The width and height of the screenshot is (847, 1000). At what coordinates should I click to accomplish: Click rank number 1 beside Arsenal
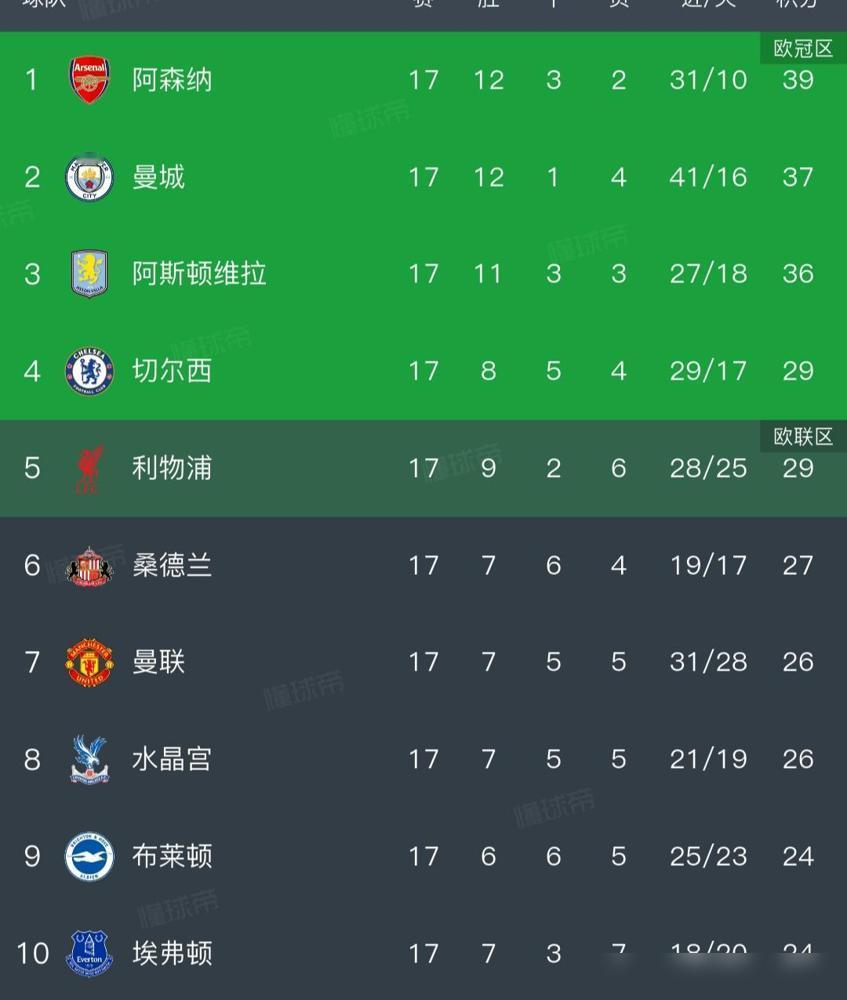(30, 79)
